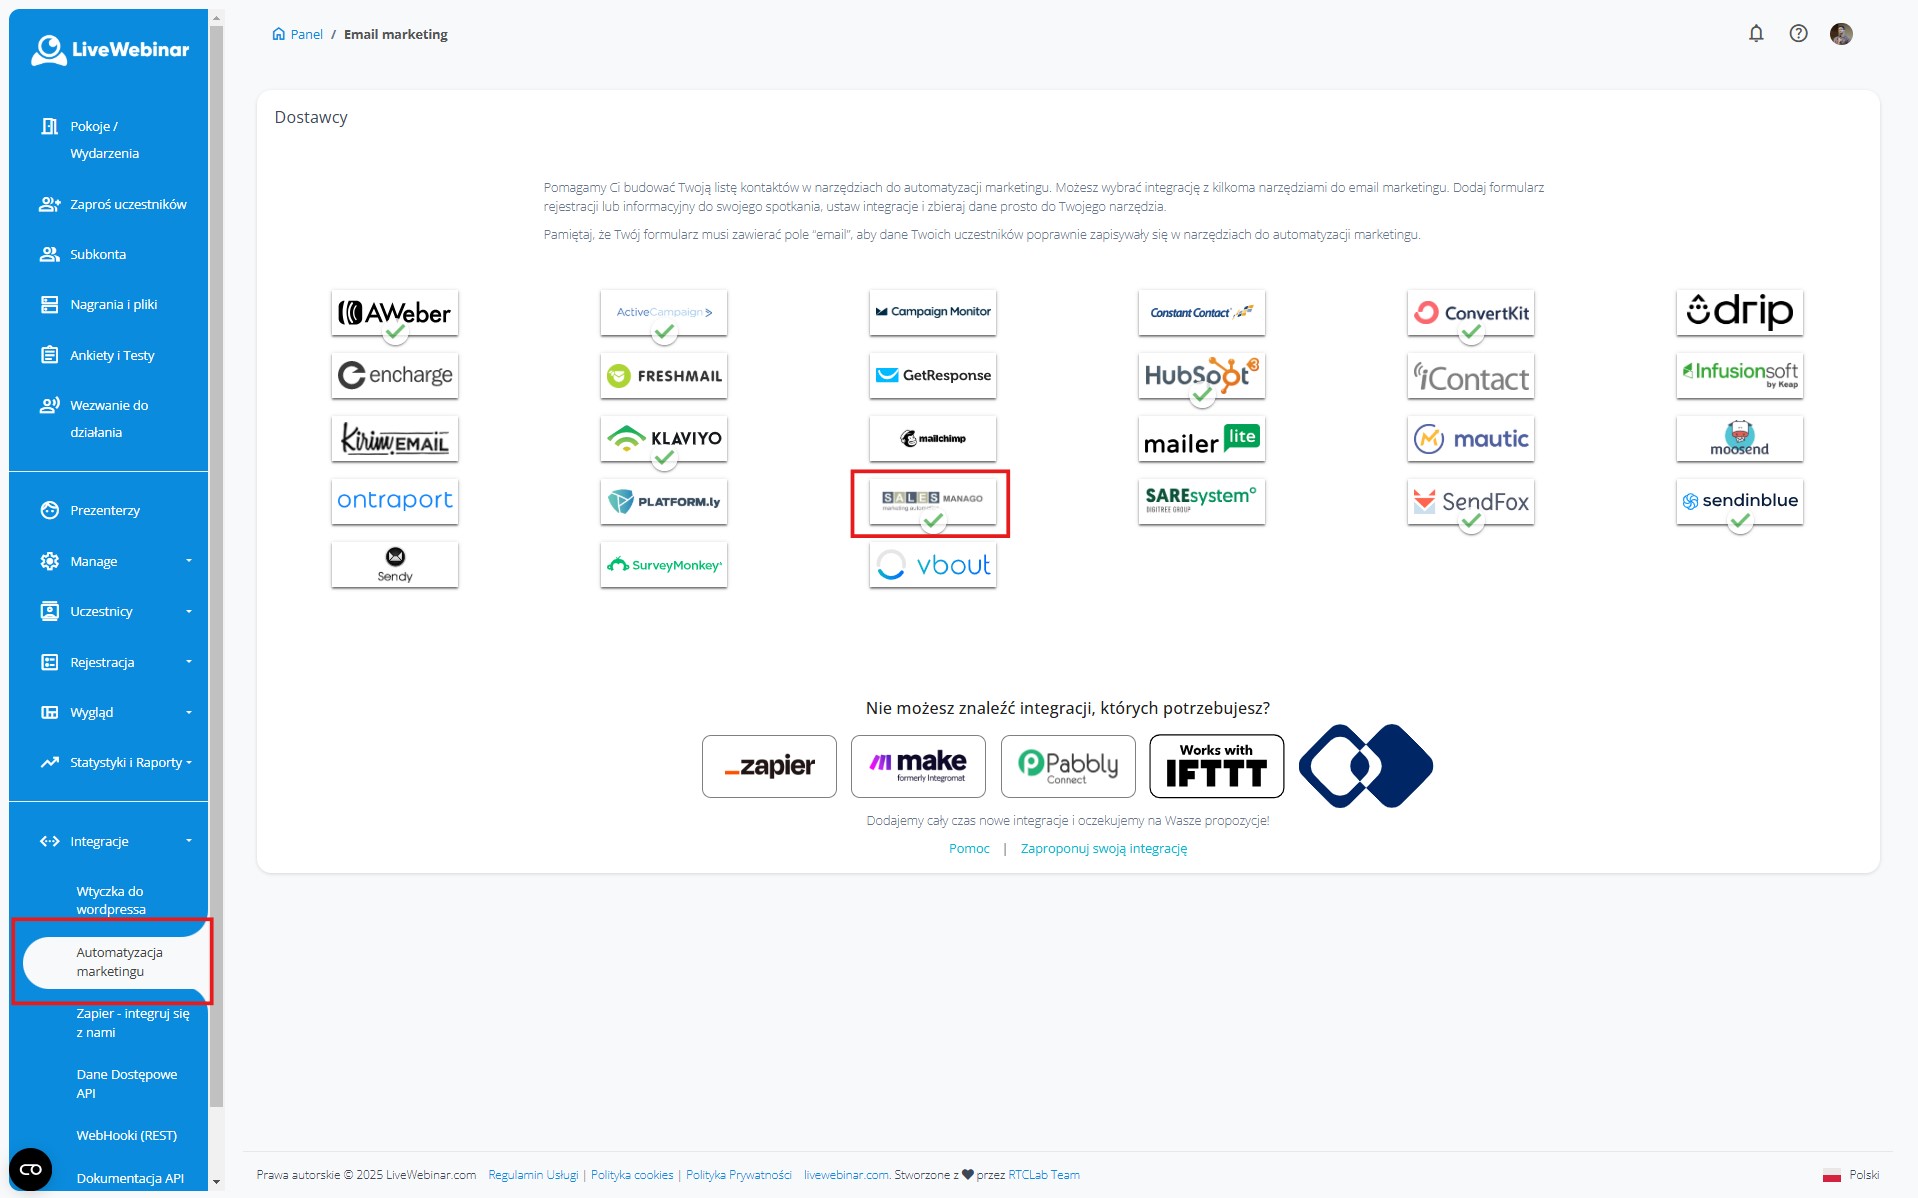Click the Polski language selector
The height and width of the screenshot is (1198, 1918).
coord(1851,1175)
